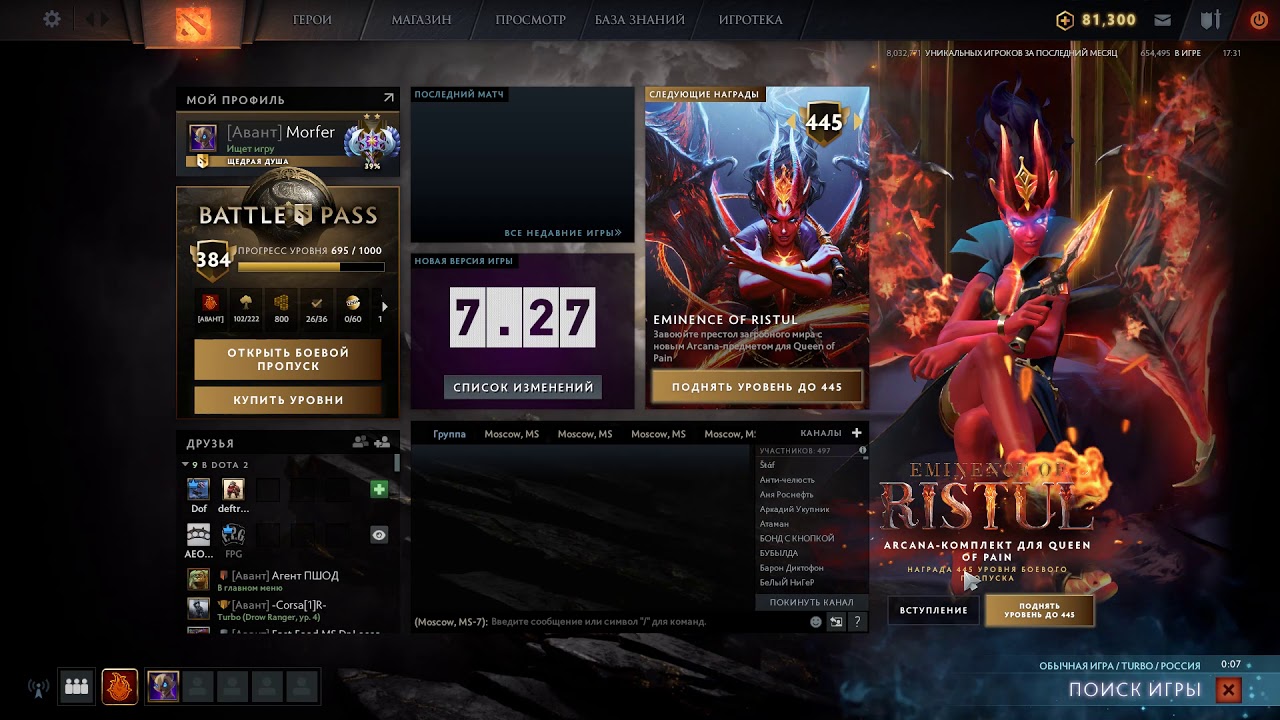Click Список изменений button
Viewport: 1280px width, 720px height.
[523, 387]
